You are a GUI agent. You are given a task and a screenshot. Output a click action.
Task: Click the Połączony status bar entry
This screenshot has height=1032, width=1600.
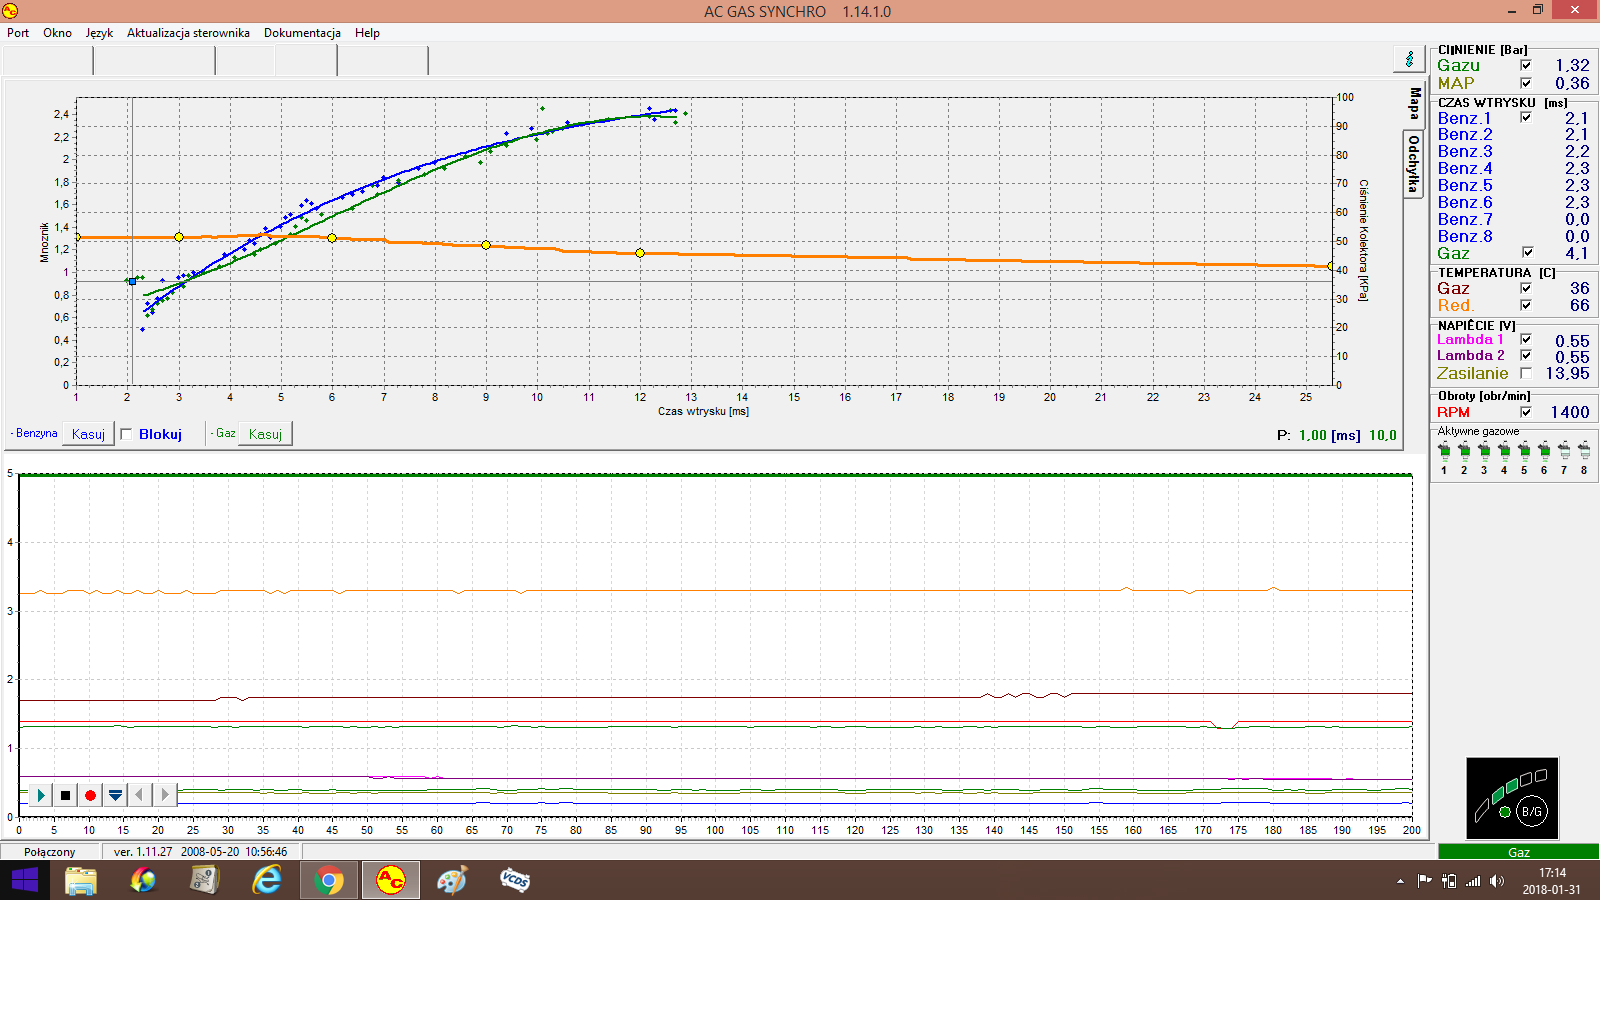[x=50, y=852]
